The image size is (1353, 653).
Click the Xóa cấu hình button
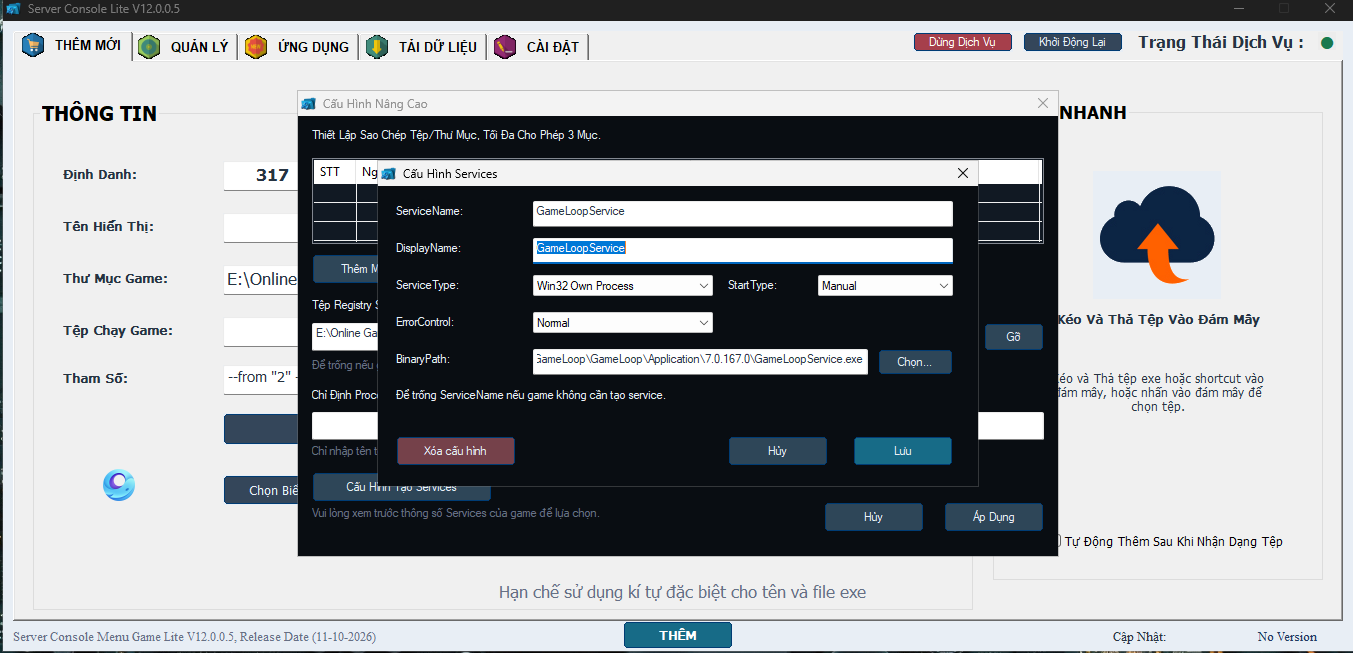pyautogui.click(x=456, y=451)
